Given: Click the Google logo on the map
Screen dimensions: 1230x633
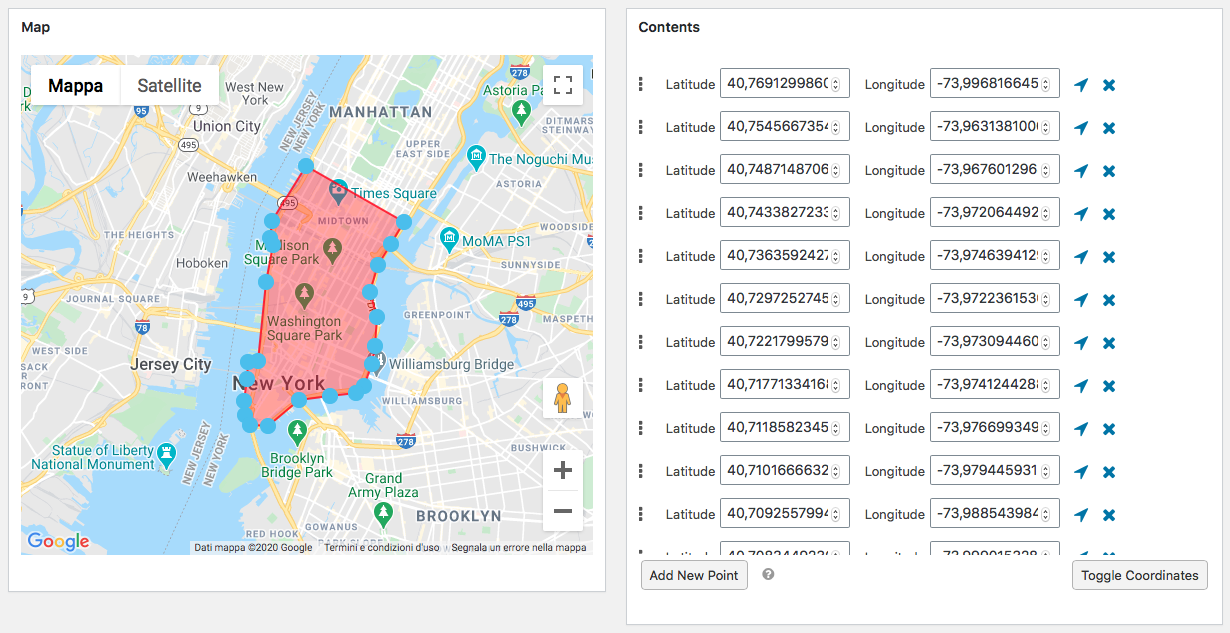Looking at the screenshot, I should point(58,541).
